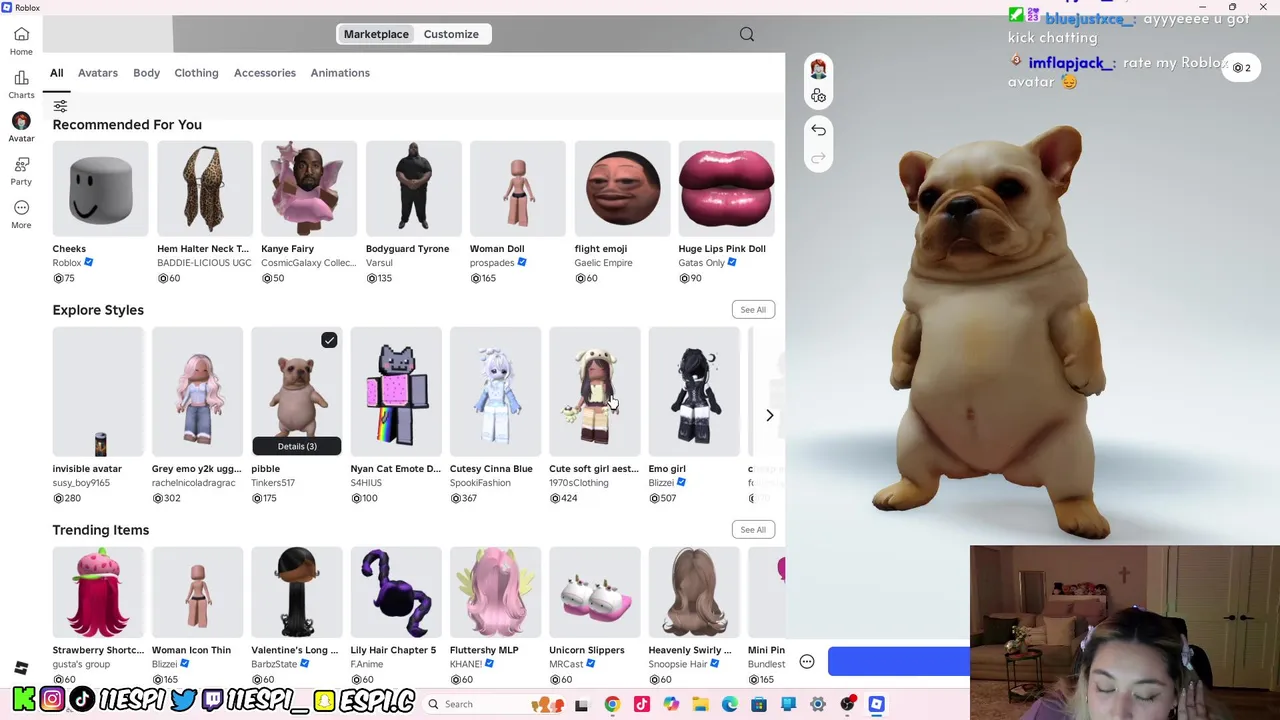Open the Cheeks item thumbnail
This screenshot has width=1280, height=720.
click(100, 189)
